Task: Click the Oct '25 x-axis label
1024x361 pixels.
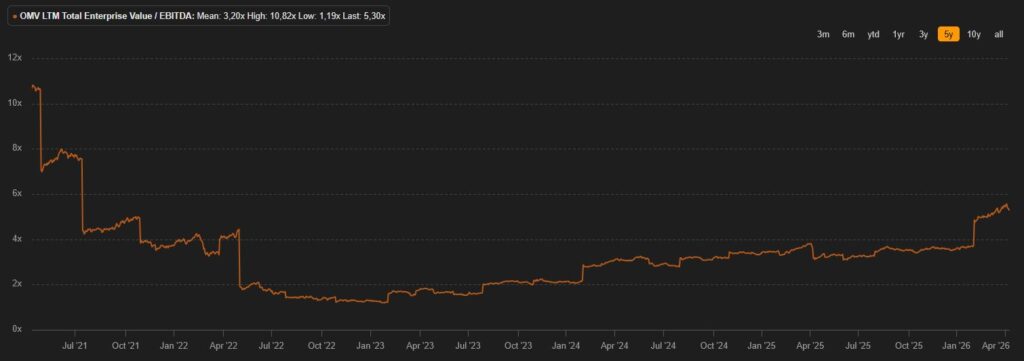Action: tap(909, 345)
